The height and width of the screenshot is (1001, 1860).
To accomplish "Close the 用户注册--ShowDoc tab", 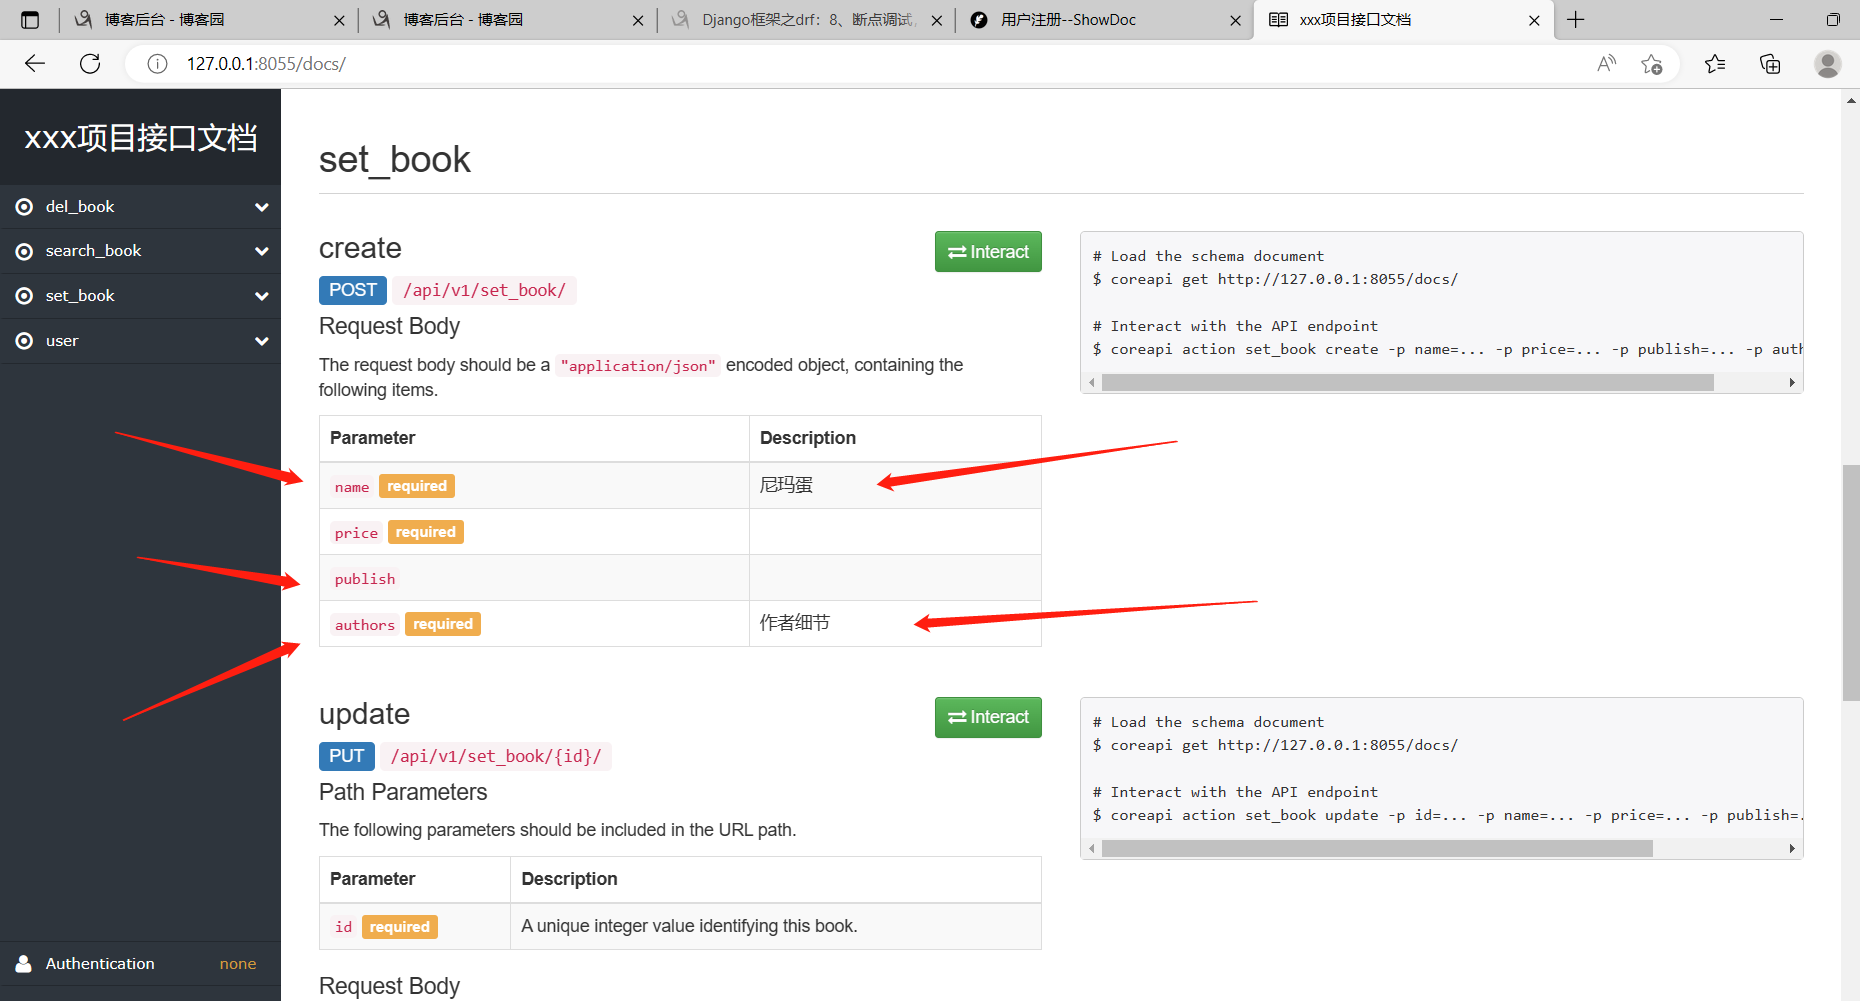I will (x=1235, y=20).
